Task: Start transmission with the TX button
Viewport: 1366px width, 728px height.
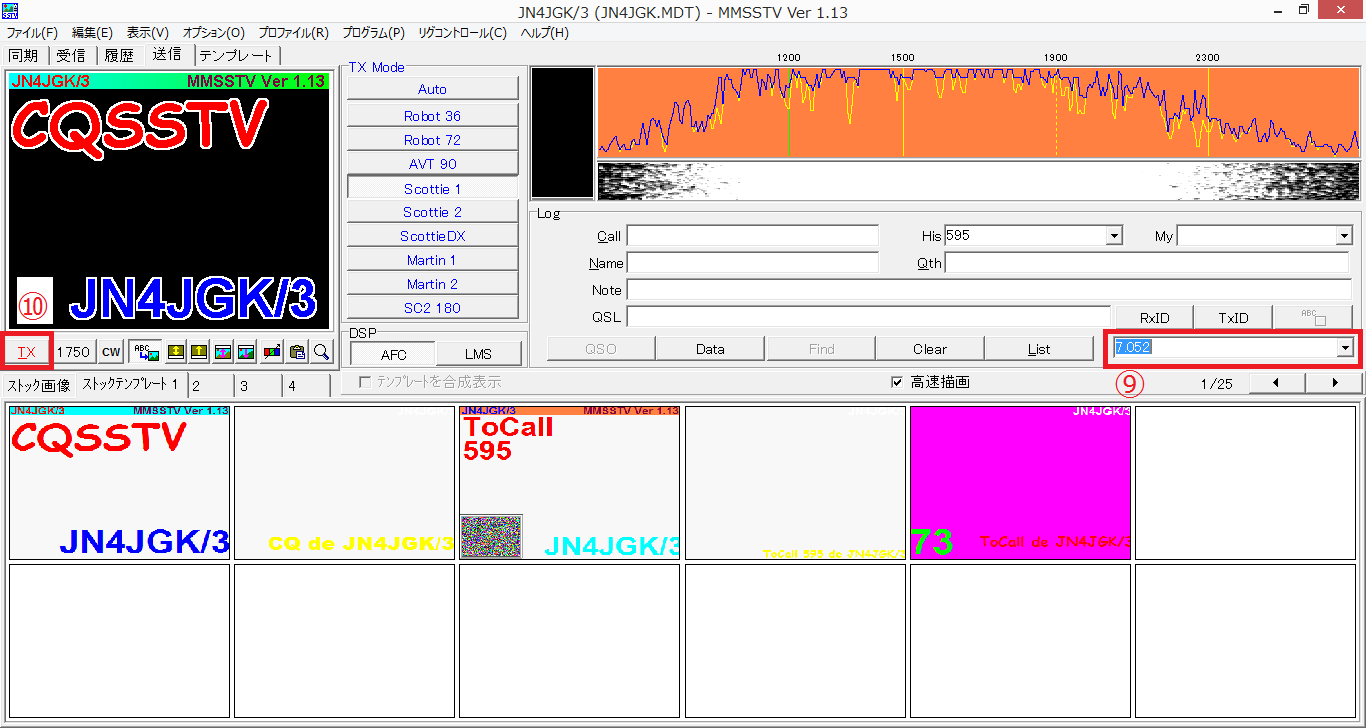Action: [x=26, y=352]
